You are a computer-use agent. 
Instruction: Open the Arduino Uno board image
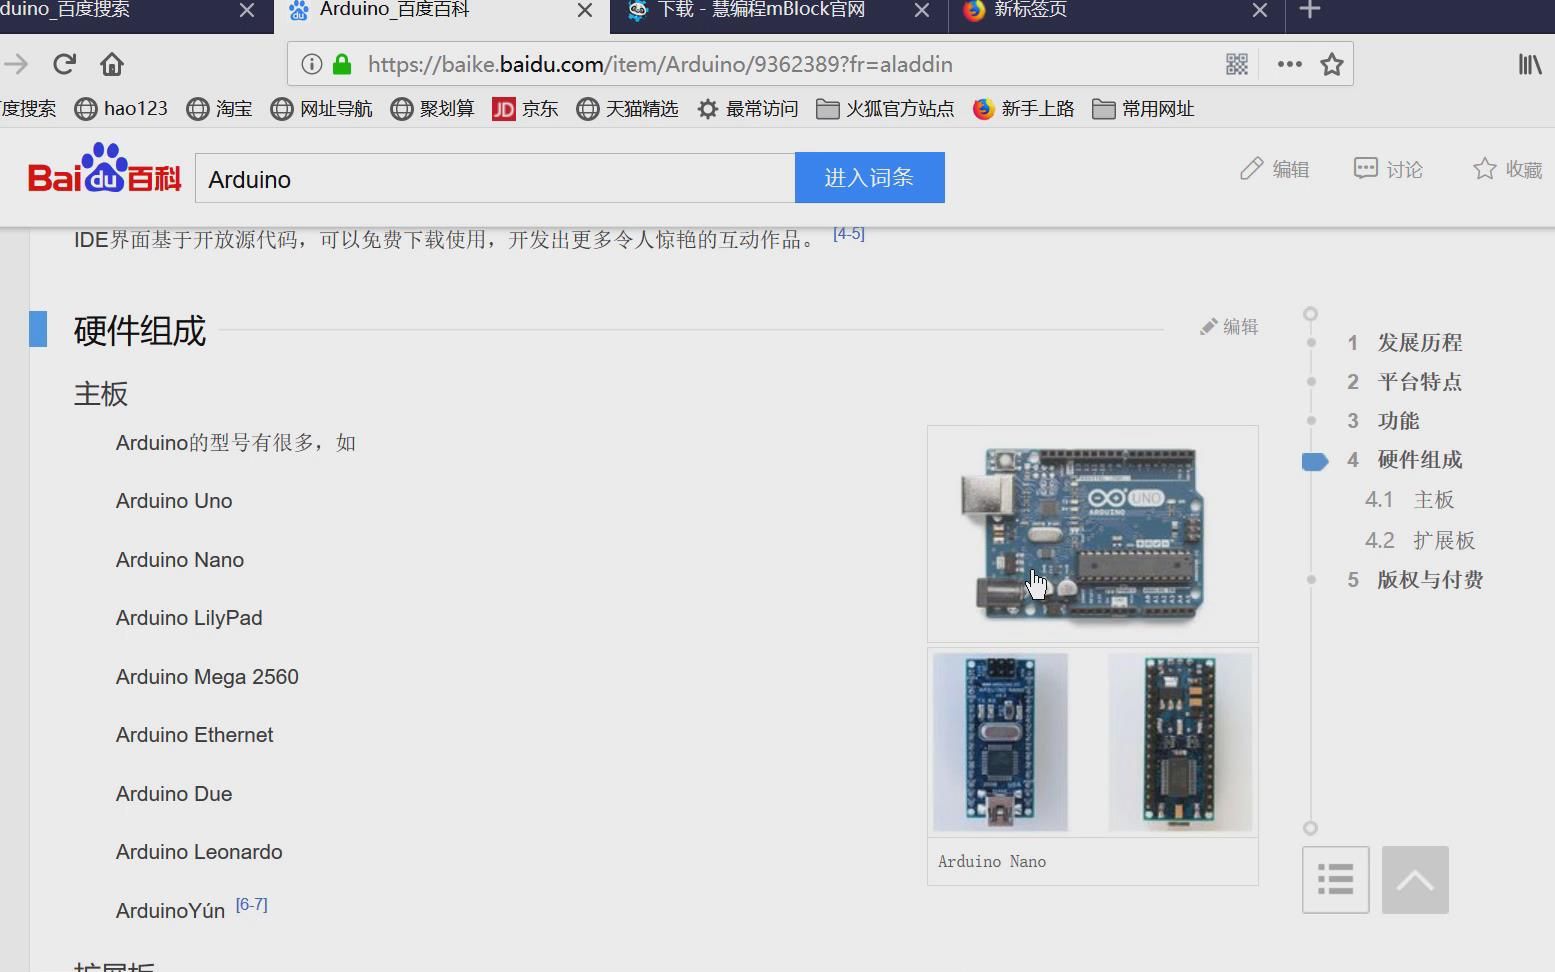[x=1092, y=534]
